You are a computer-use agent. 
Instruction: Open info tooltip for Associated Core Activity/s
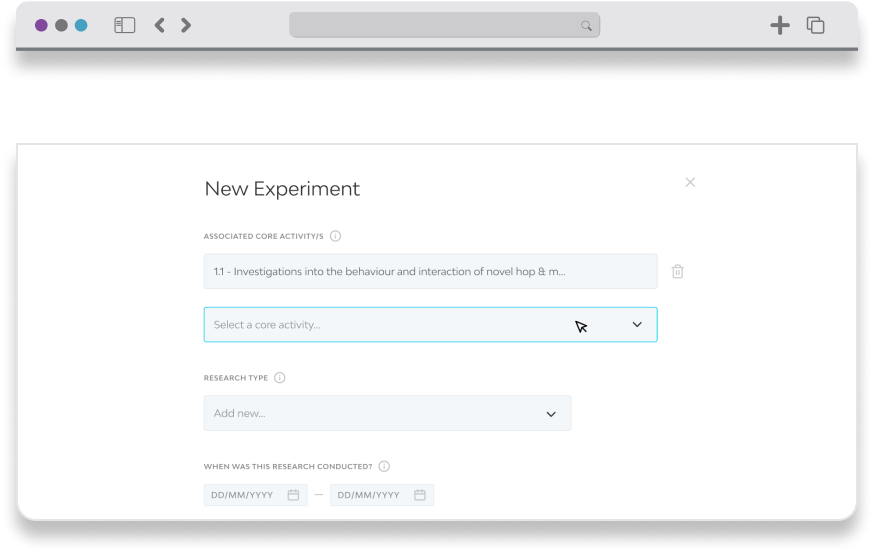click(x=335, y=236)
